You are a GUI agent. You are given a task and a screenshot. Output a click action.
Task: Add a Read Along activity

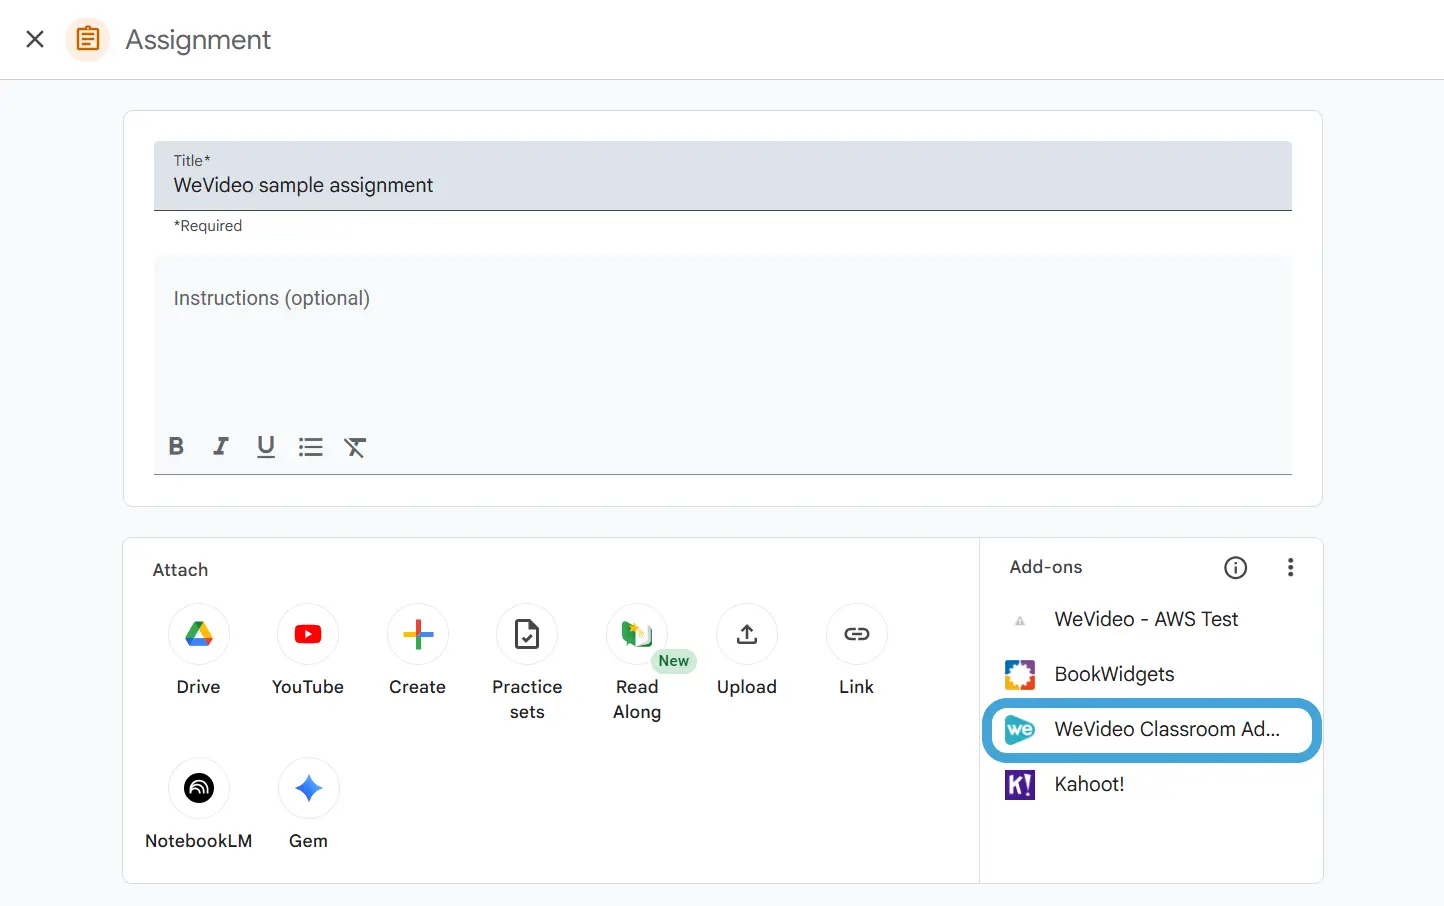pyautogui.click(x=637, y=634)
